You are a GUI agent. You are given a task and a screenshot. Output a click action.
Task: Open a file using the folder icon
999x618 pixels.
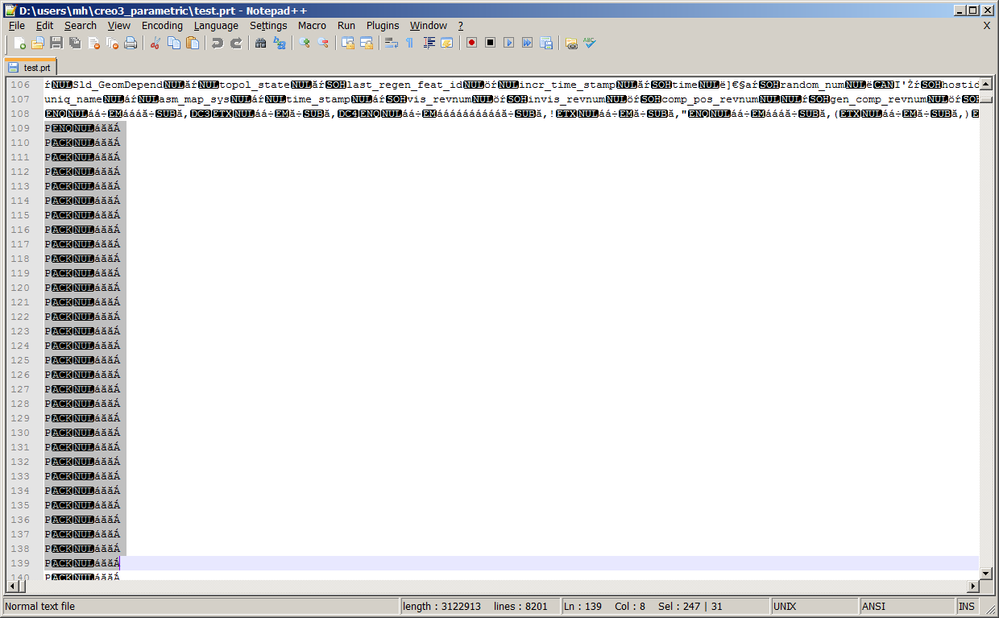tap(38, 43)
